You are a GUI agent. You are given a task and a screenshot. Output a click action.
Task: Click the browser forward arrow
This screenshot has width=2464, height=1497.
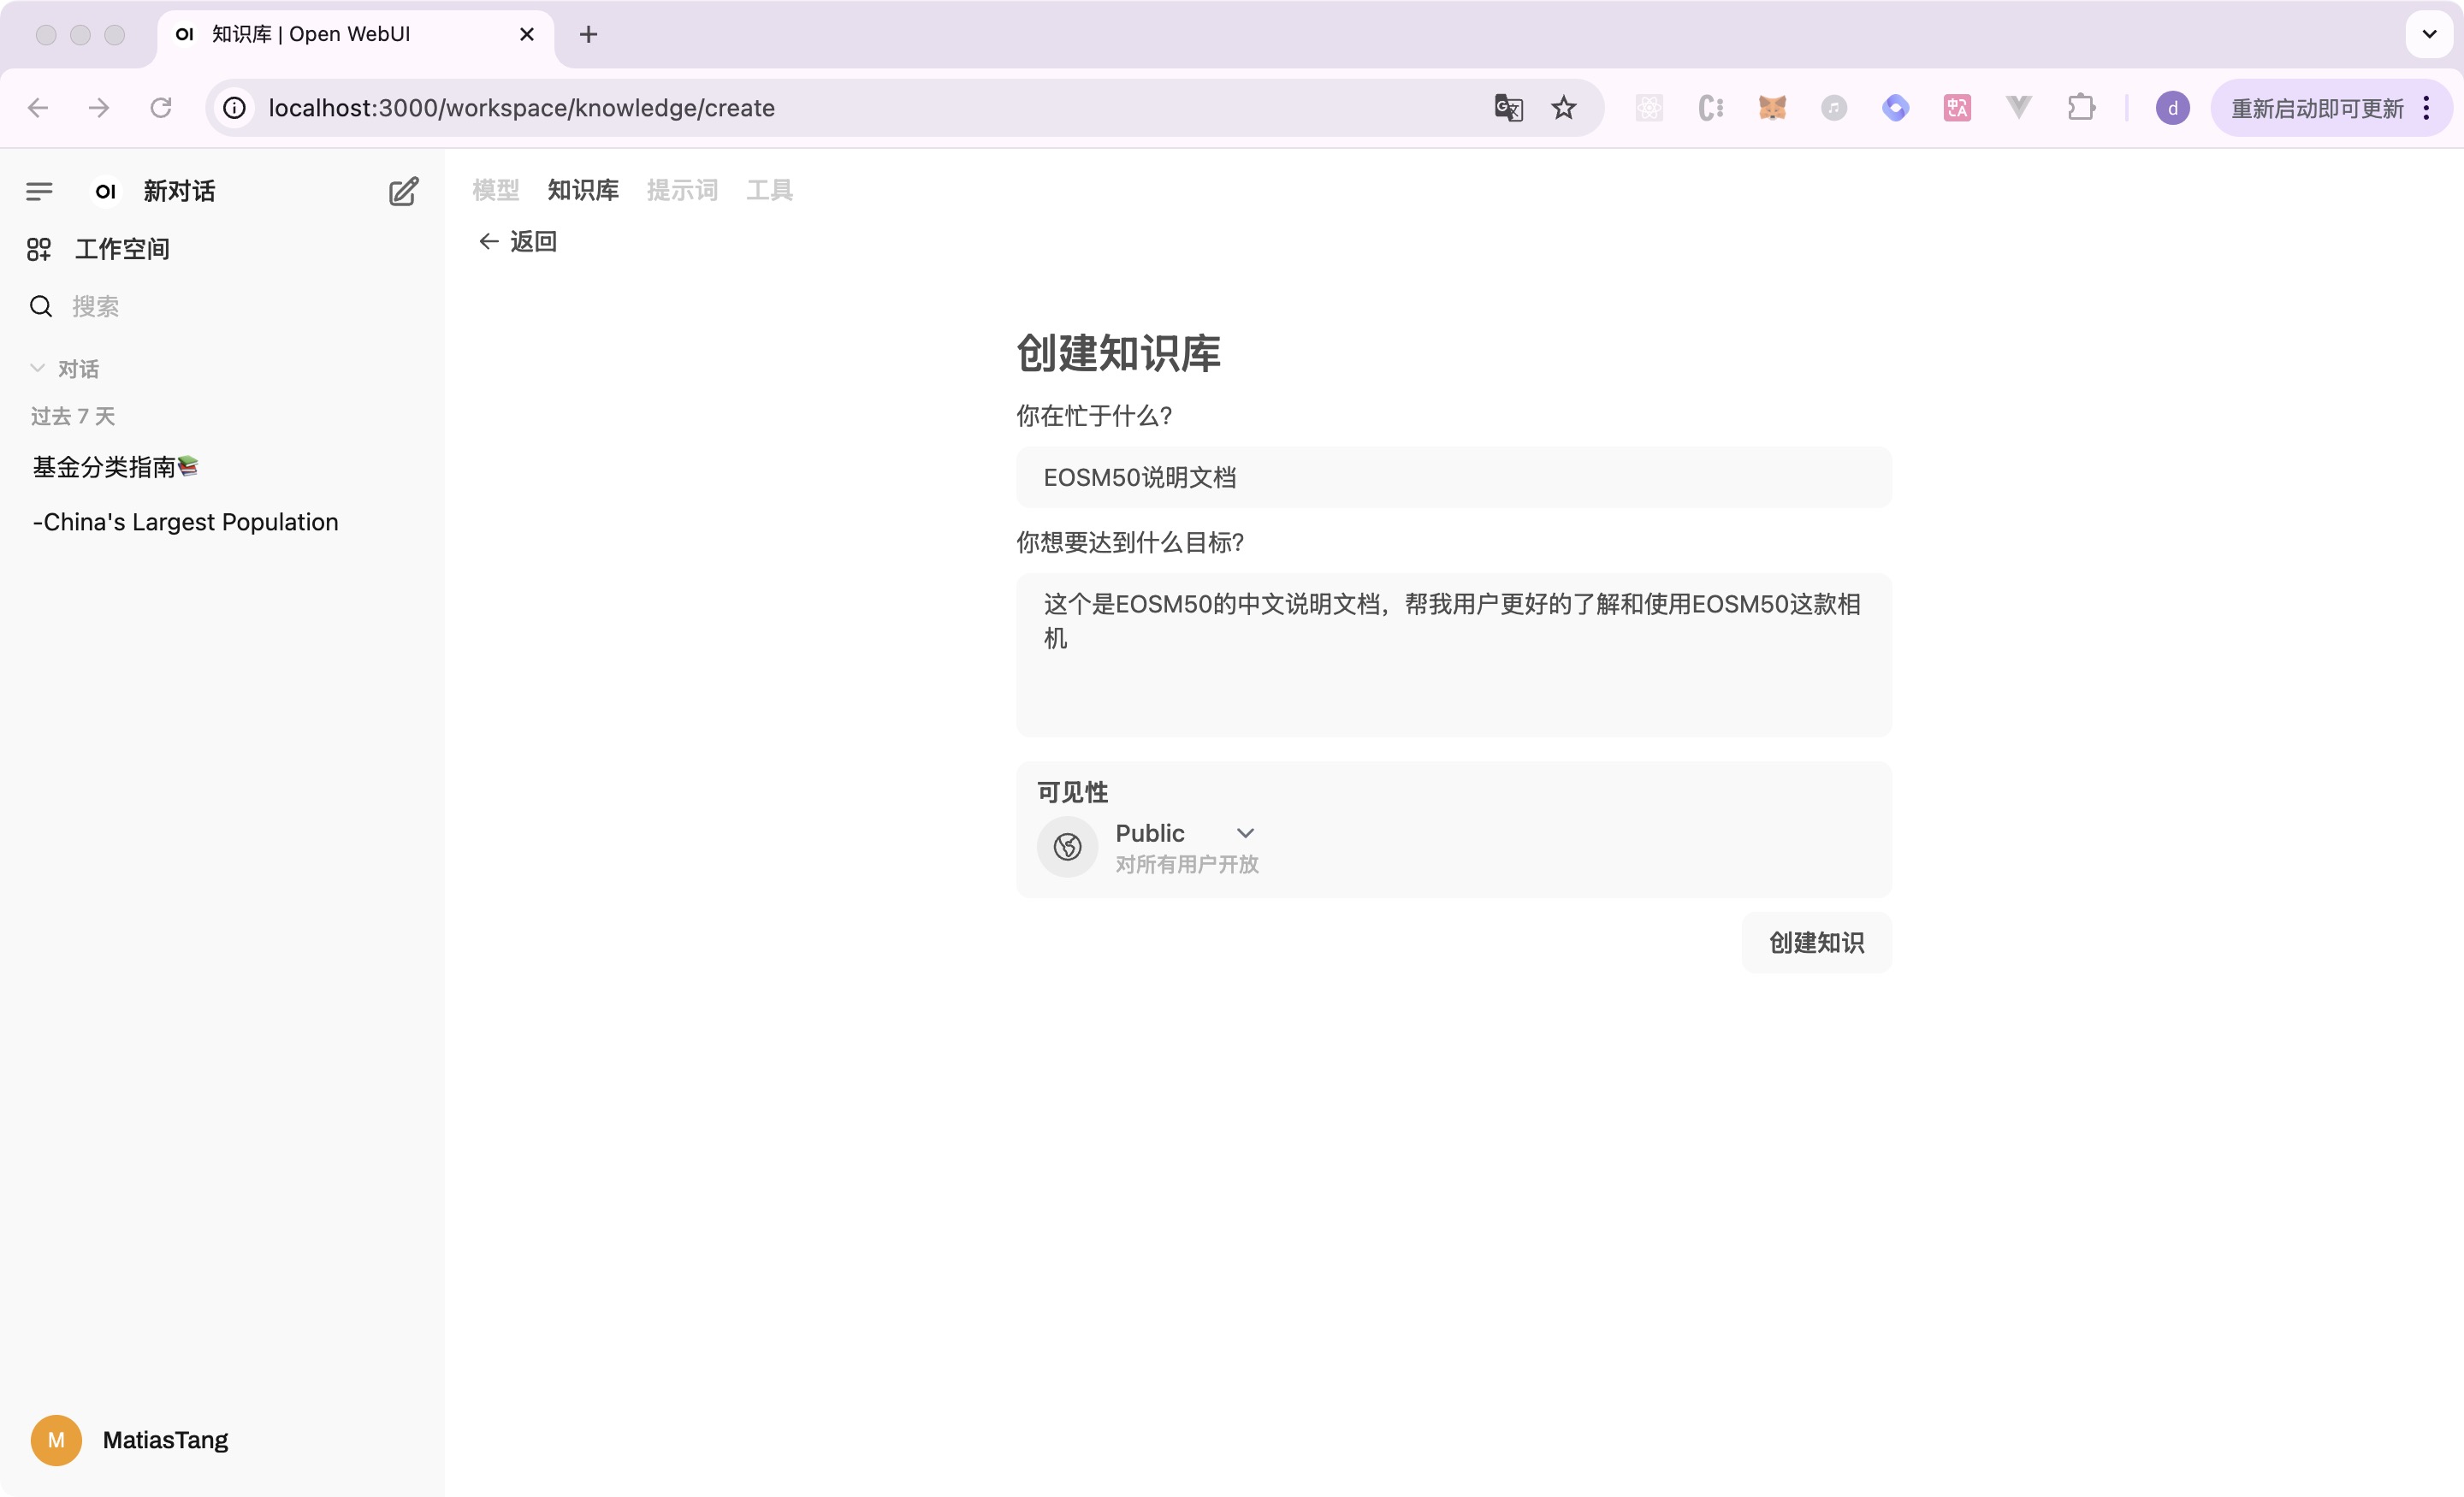coord(99,108)
